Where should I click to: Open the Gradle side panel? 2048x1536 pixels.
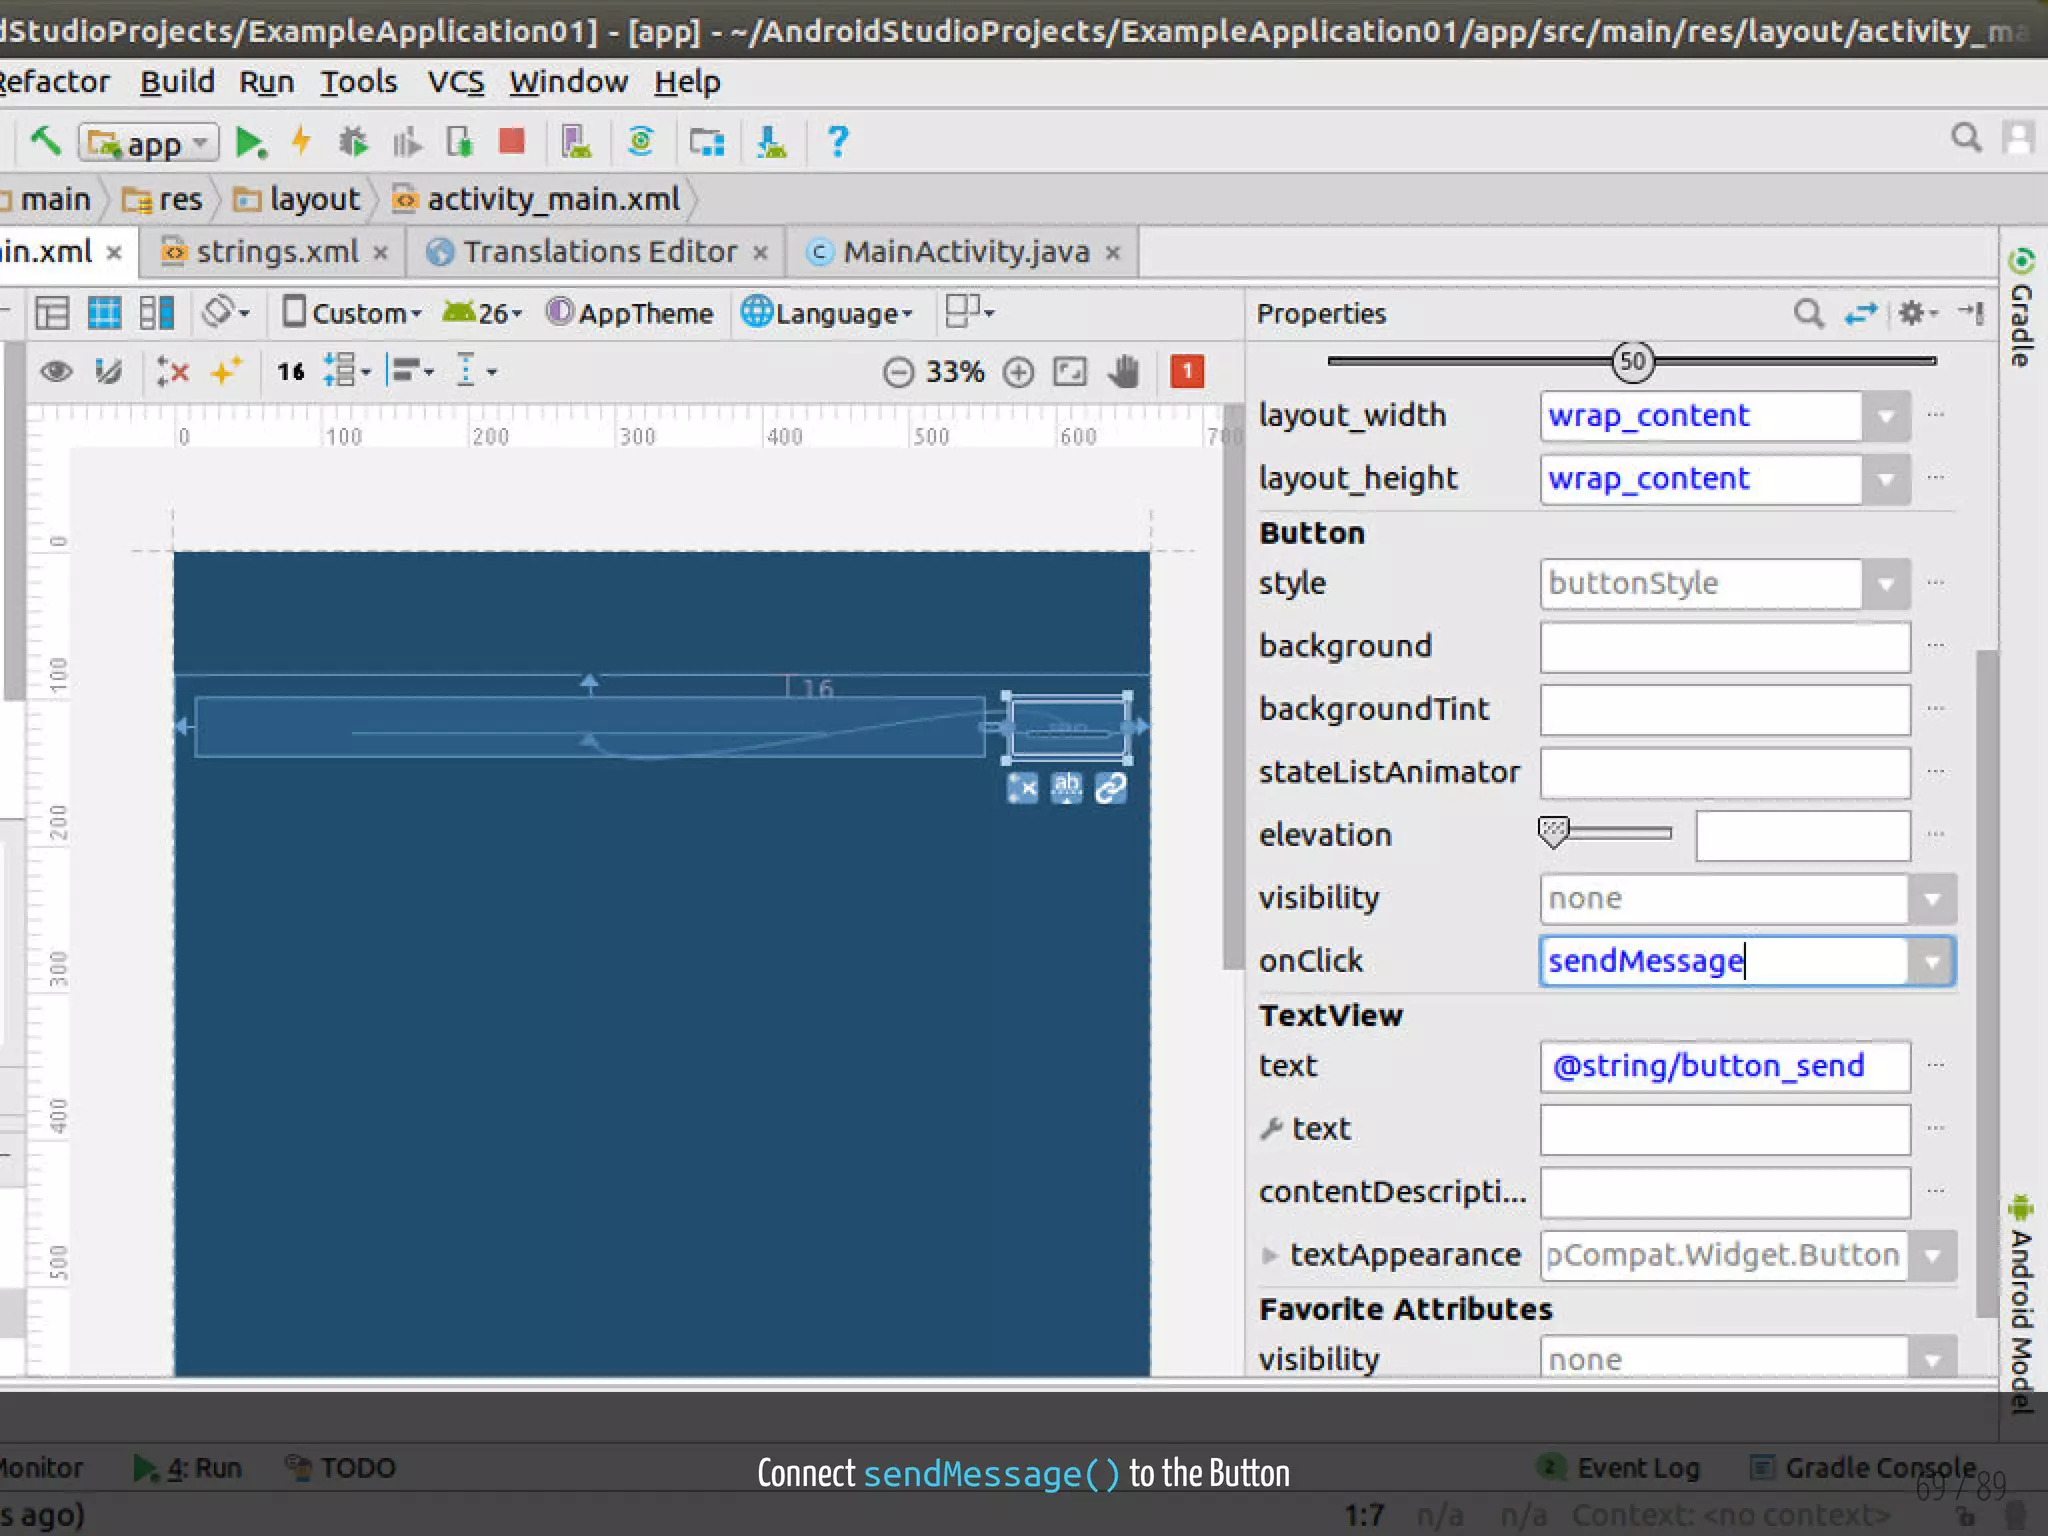[x=2021, y=307]
